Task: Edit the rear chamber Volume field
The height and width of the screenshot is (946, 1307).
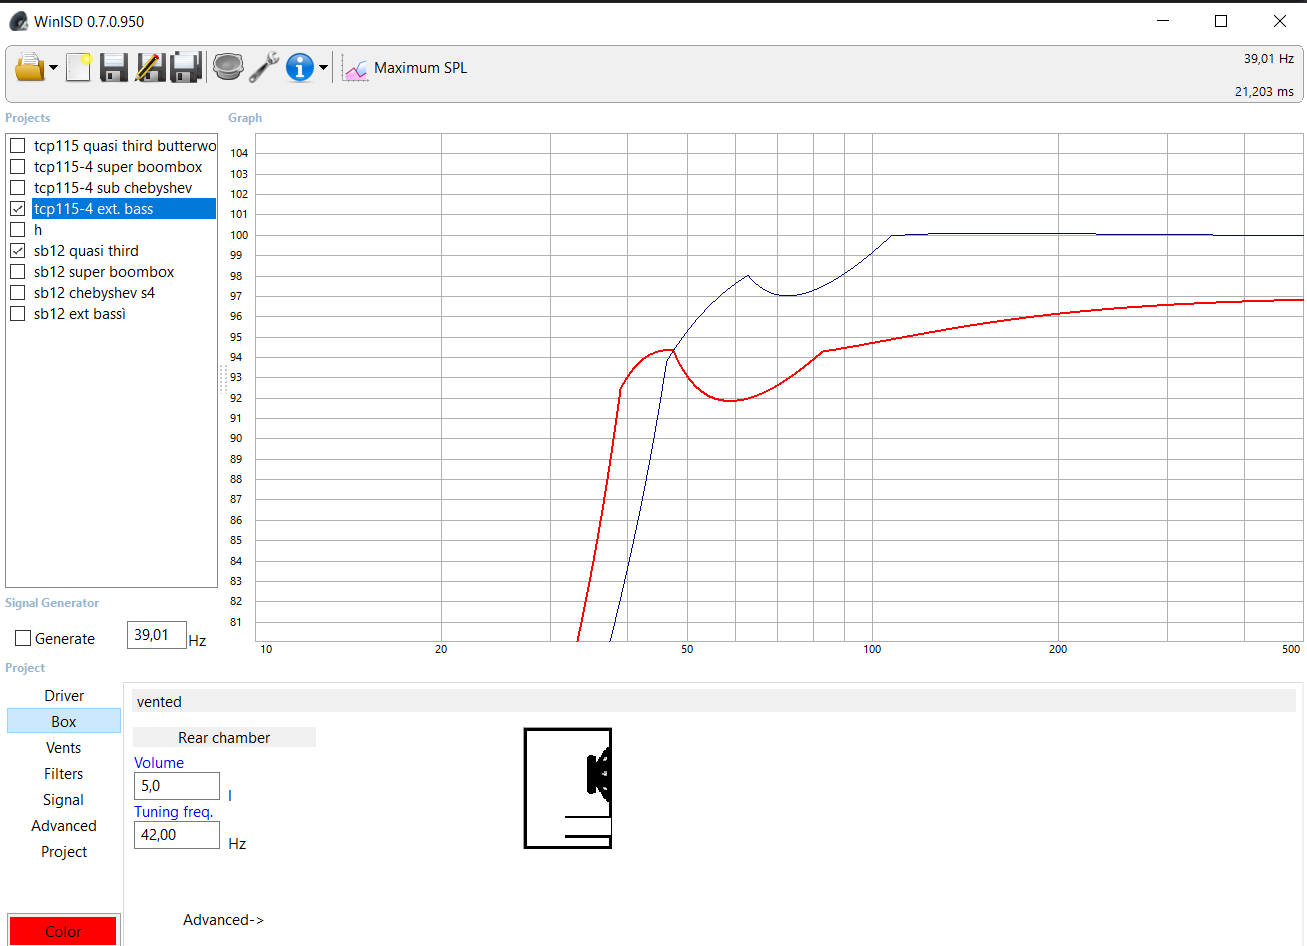Action: [x=177, y=786]
